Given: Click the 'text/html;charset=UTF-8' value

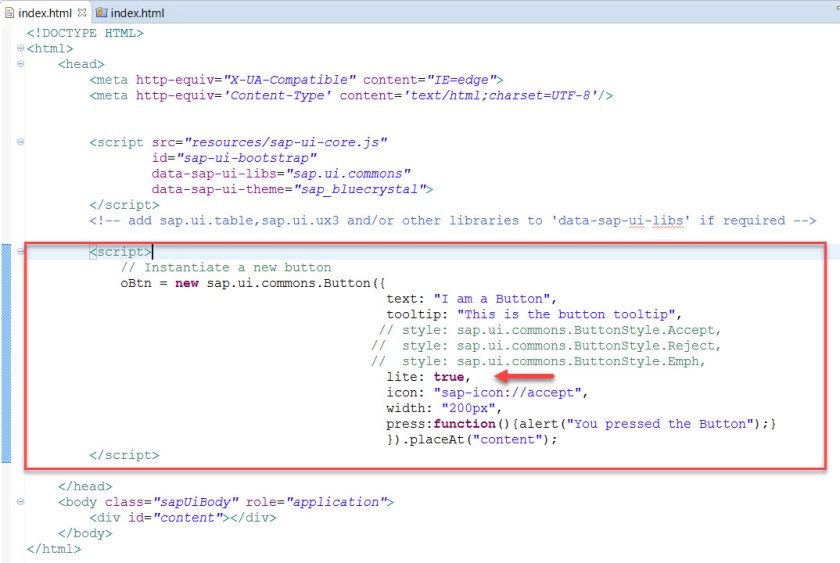Looking at the screenshot, I should click(500, 95).
